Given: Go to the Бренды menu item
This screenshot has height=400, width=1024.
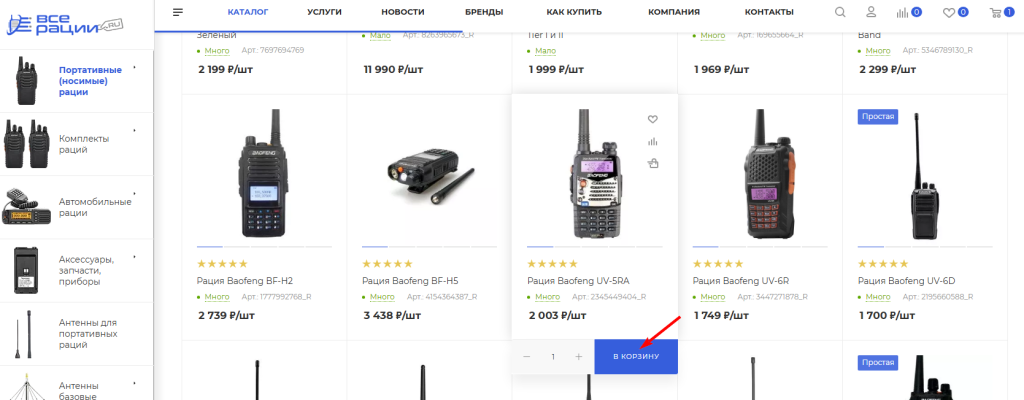Looking at the screenshot, I should [484, 12].
